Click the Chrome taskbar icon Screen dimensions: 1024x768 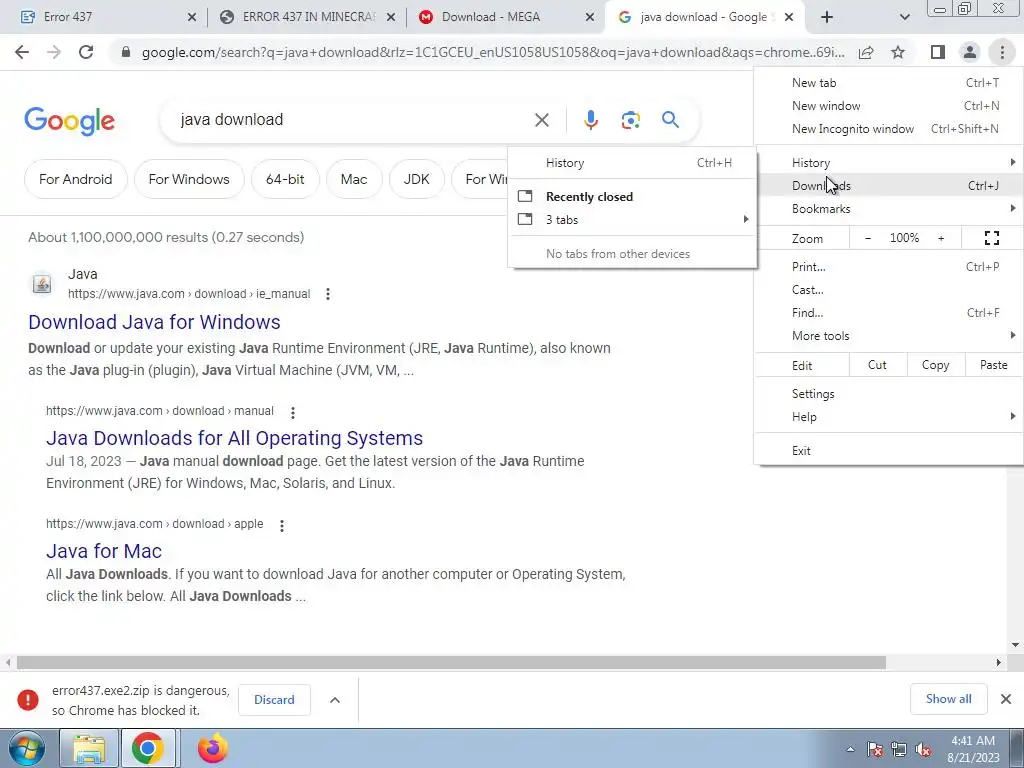pos(148,748)
